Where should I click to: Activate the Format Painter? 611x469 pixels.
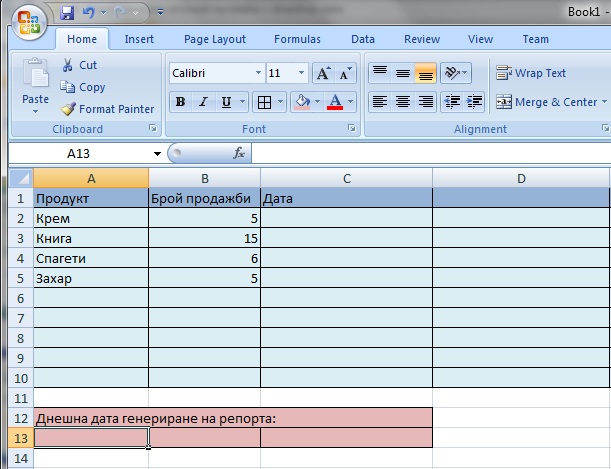click(x=108, y=109)
